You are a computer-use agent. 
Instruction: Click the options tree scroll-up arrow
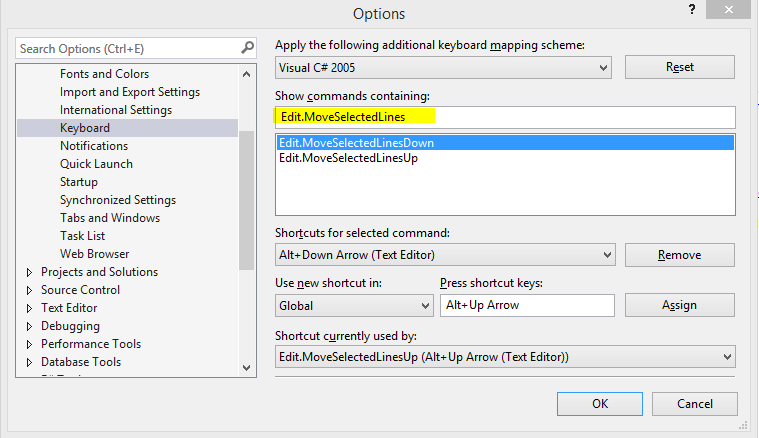tap(246, 74)
